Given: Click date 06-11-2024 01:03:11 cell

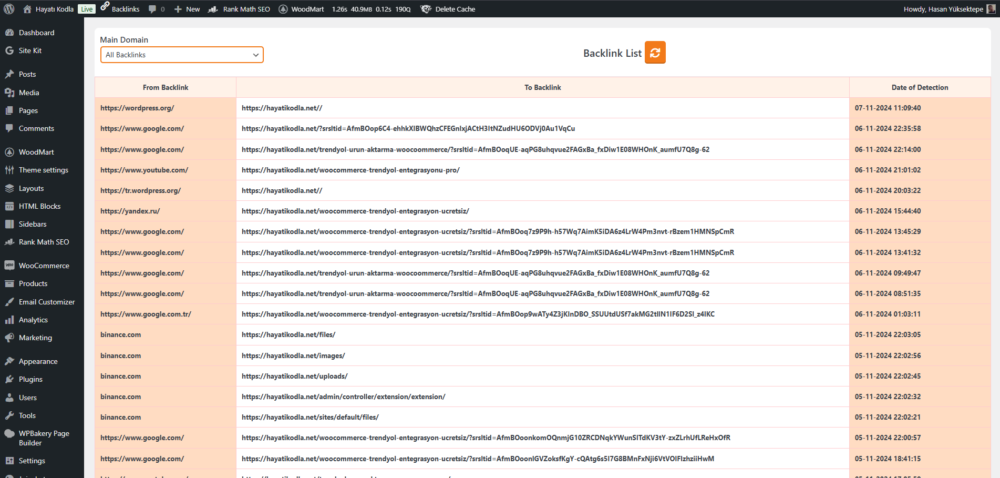Looking at the screenshot, I should tap(920, 314).
